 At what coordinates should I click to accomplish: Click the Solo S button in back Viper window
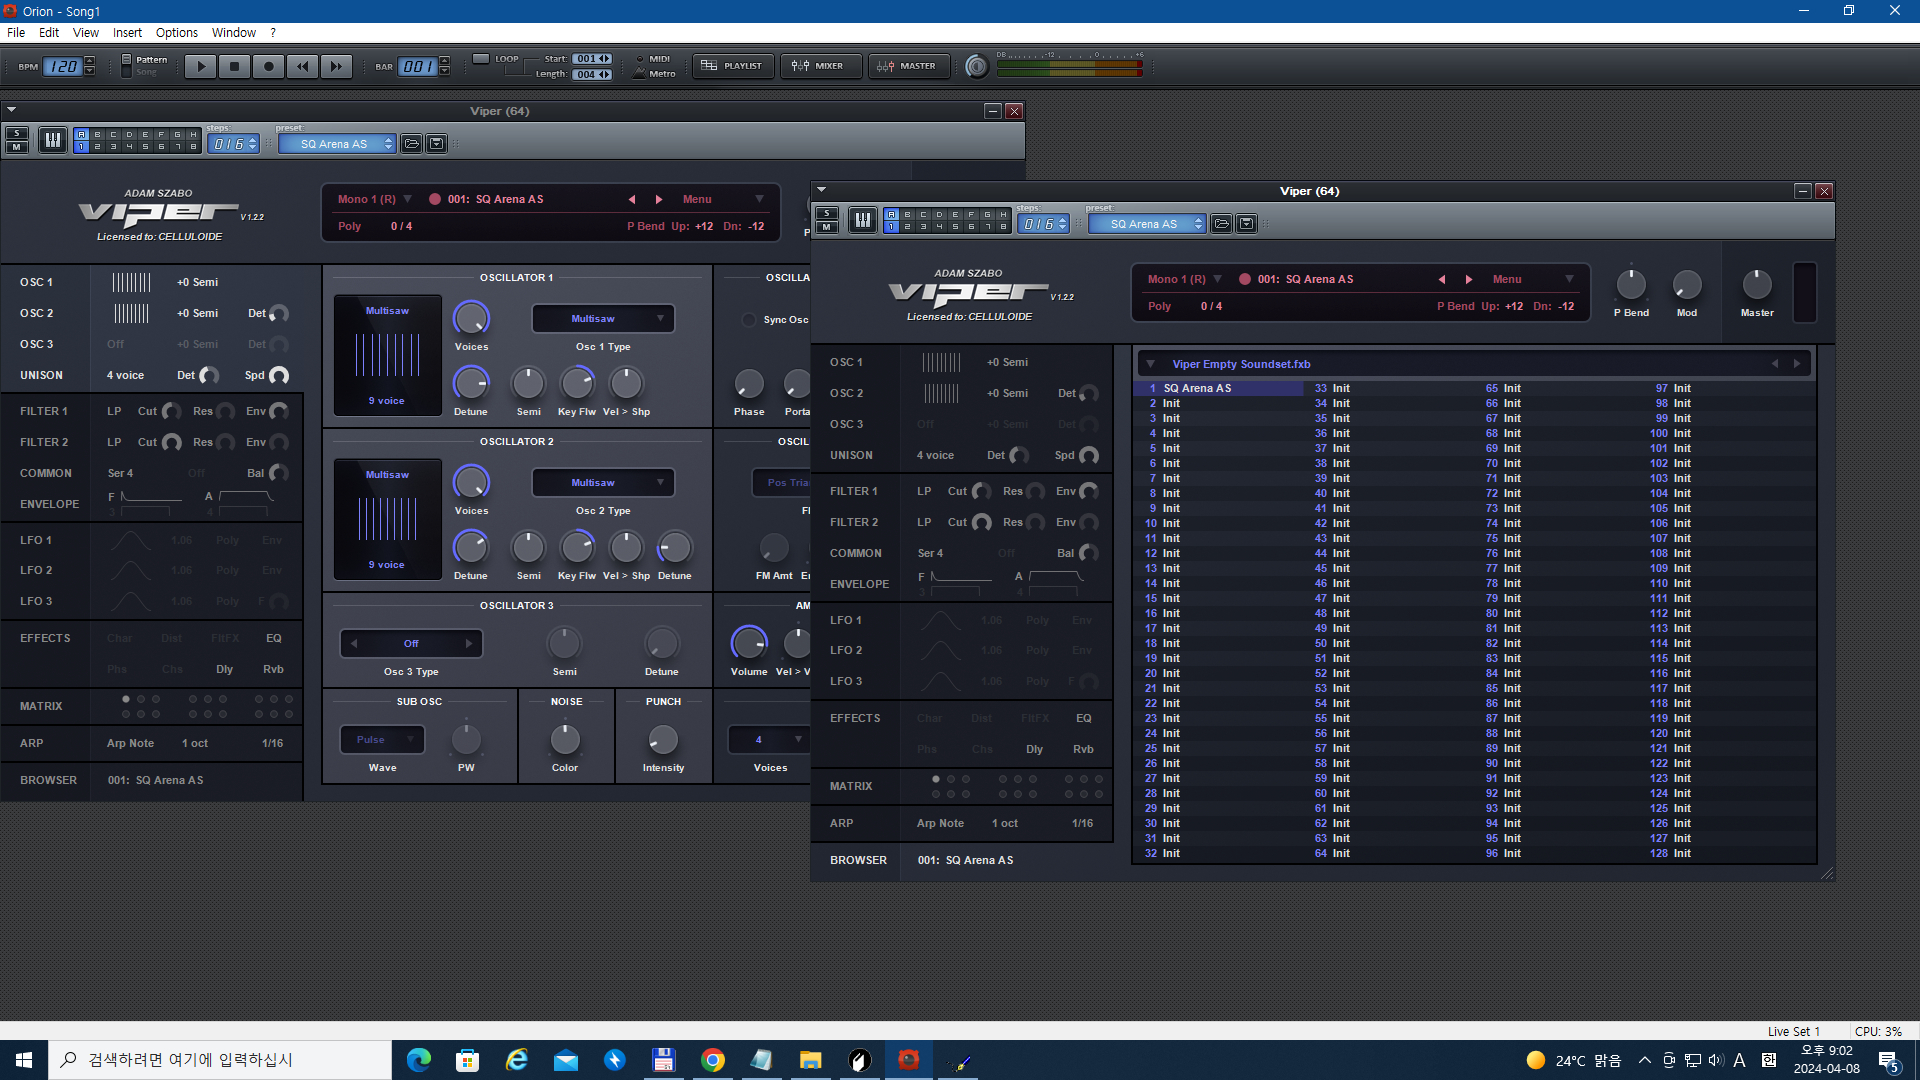coord(17,134)
